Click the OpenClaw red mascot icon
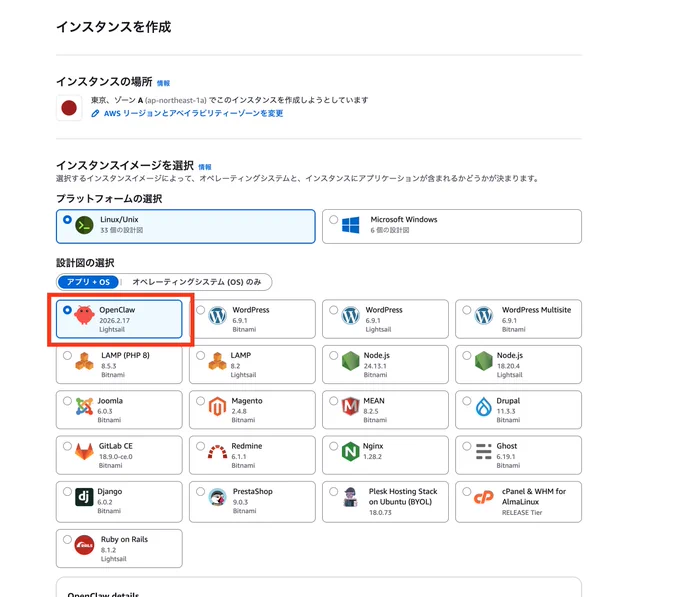This screenshot has height=597, width=680. pos(84,315)
